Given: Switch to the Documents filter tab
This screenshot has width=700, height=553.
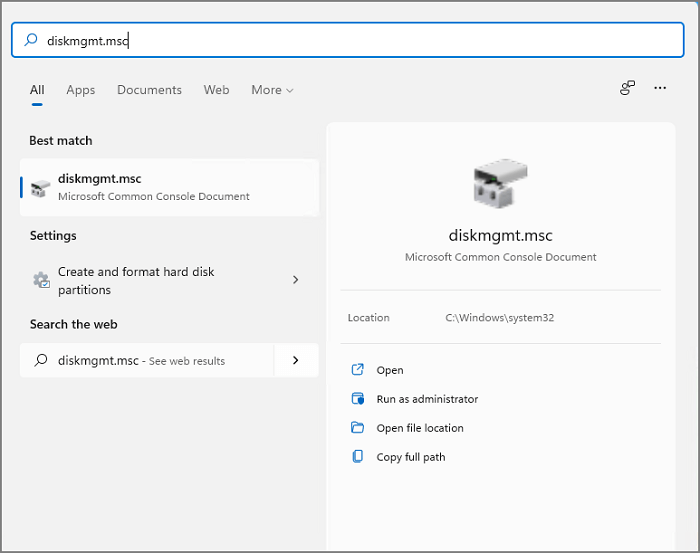Looking at the screenshot, I should point(149,90).
